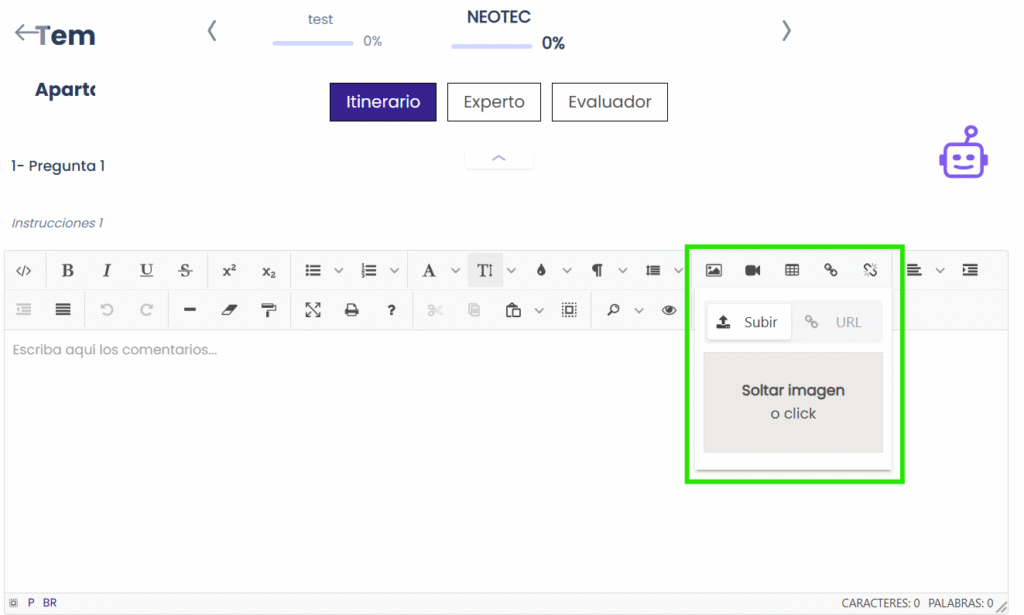This screenshot has height=615, width=1024.
Task: Expand paste options dropdown arrow
Action: pos(539,311)
